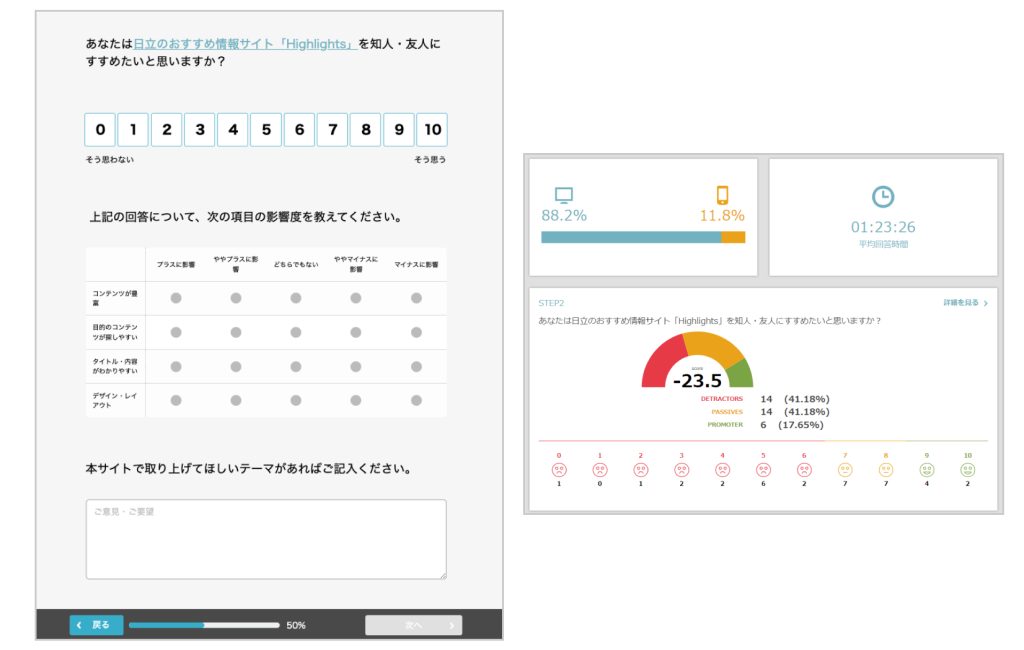Click the smiling face icon under score 10
Viewport: 1024px width, 650px height.
(967, 470)
